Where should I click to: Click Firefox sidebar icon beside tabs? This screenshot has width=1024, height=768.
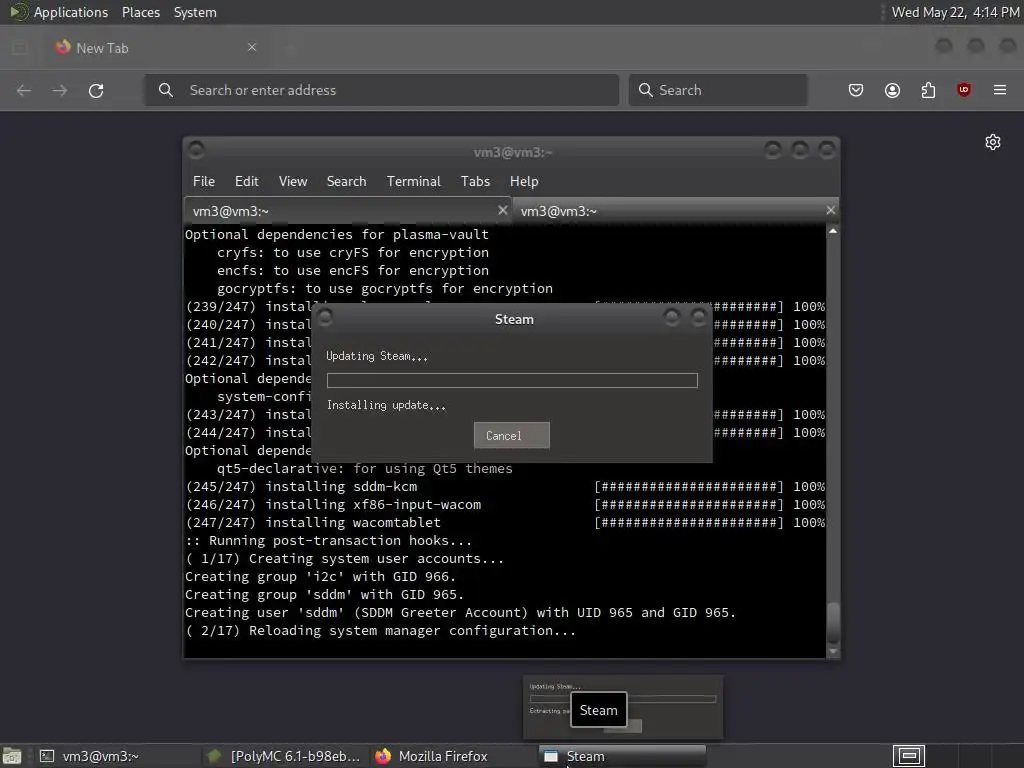pyautogui.click(x=20, y=48)
